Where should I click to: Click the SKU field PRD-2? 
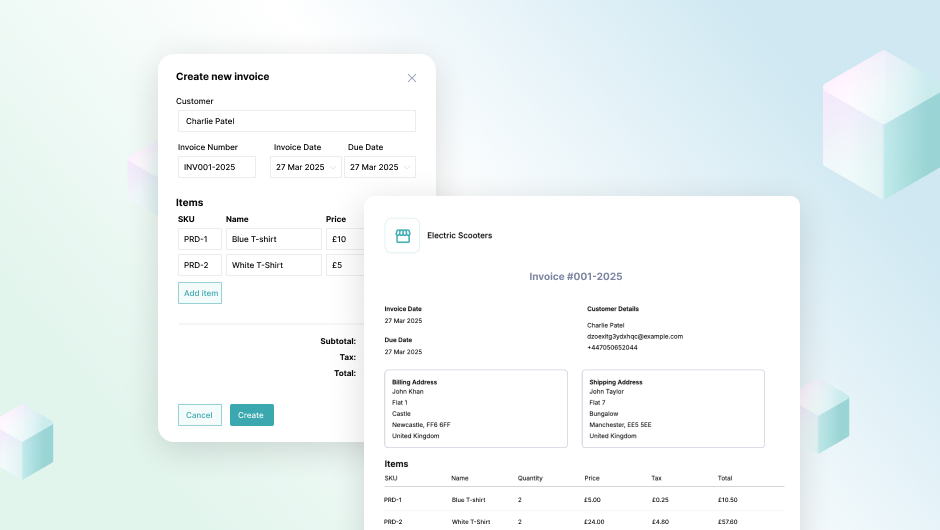[200, 265]
